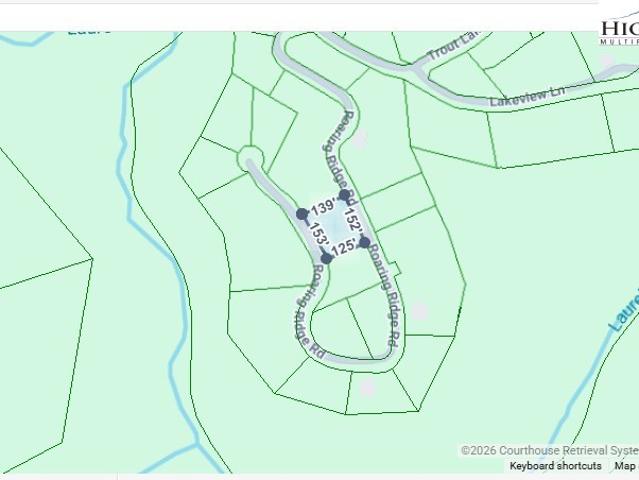Click the 152' lot dimension label
639x480 pixels.
coord(354,222)
